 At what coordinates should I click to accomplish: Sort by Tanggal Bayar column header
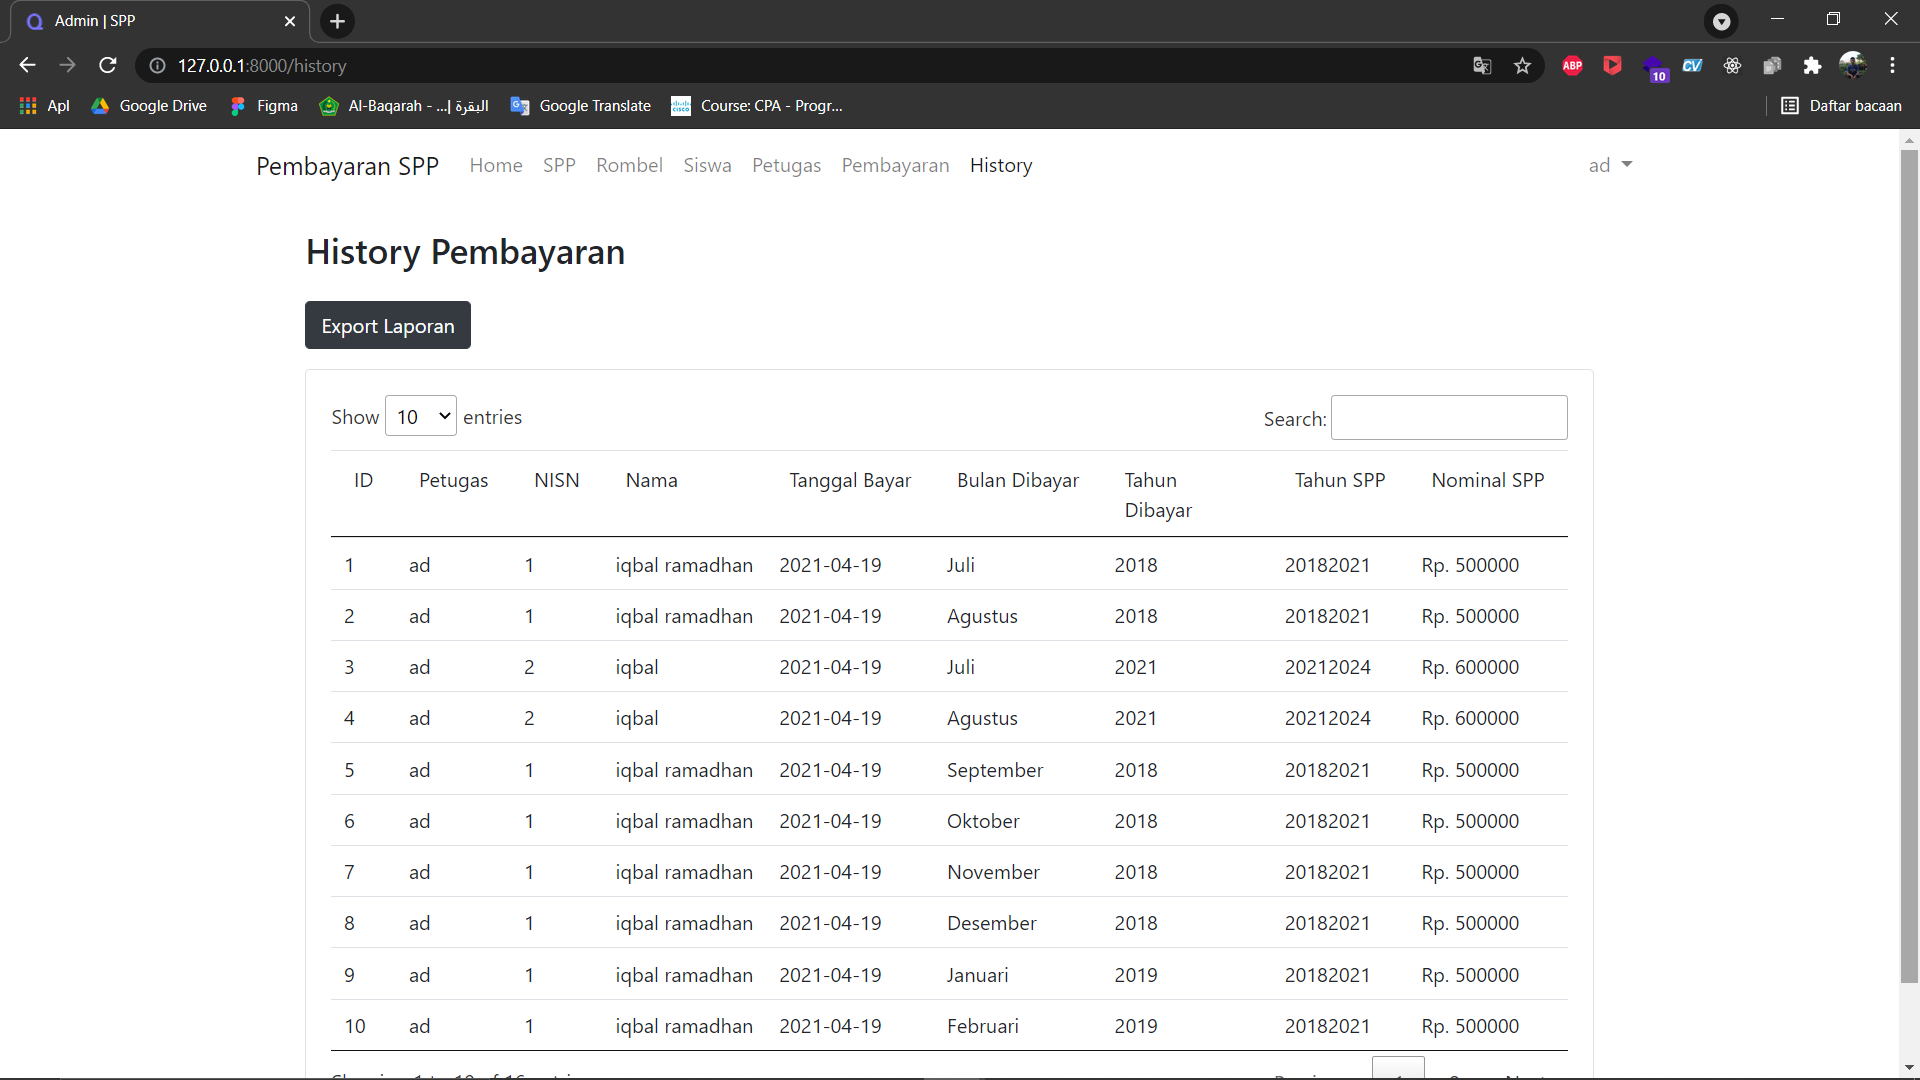[x=850, y=480]
